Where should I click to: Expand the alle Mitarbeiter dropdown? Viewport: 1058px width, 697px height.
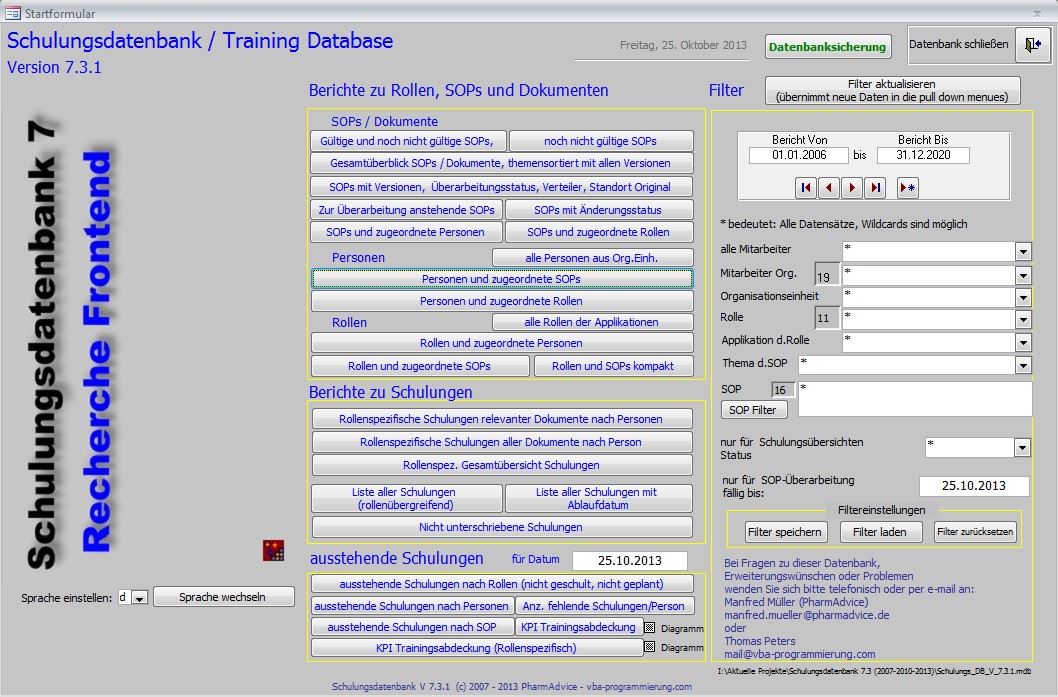(1023, 251)
